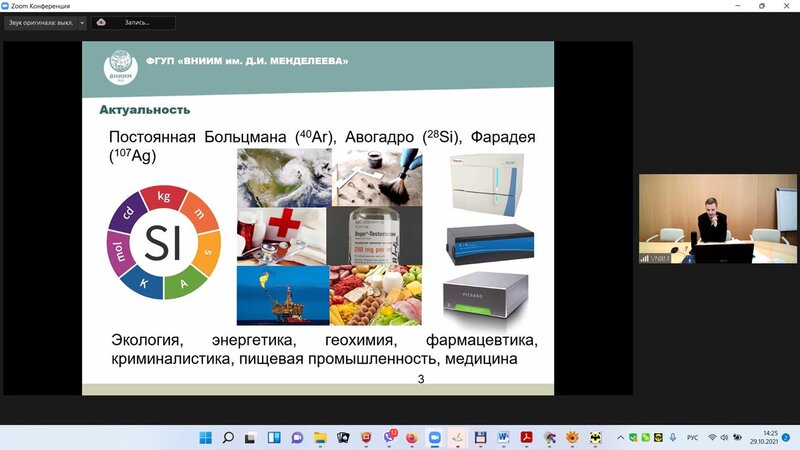Open Microsoft Word from the taskbar

503,437
